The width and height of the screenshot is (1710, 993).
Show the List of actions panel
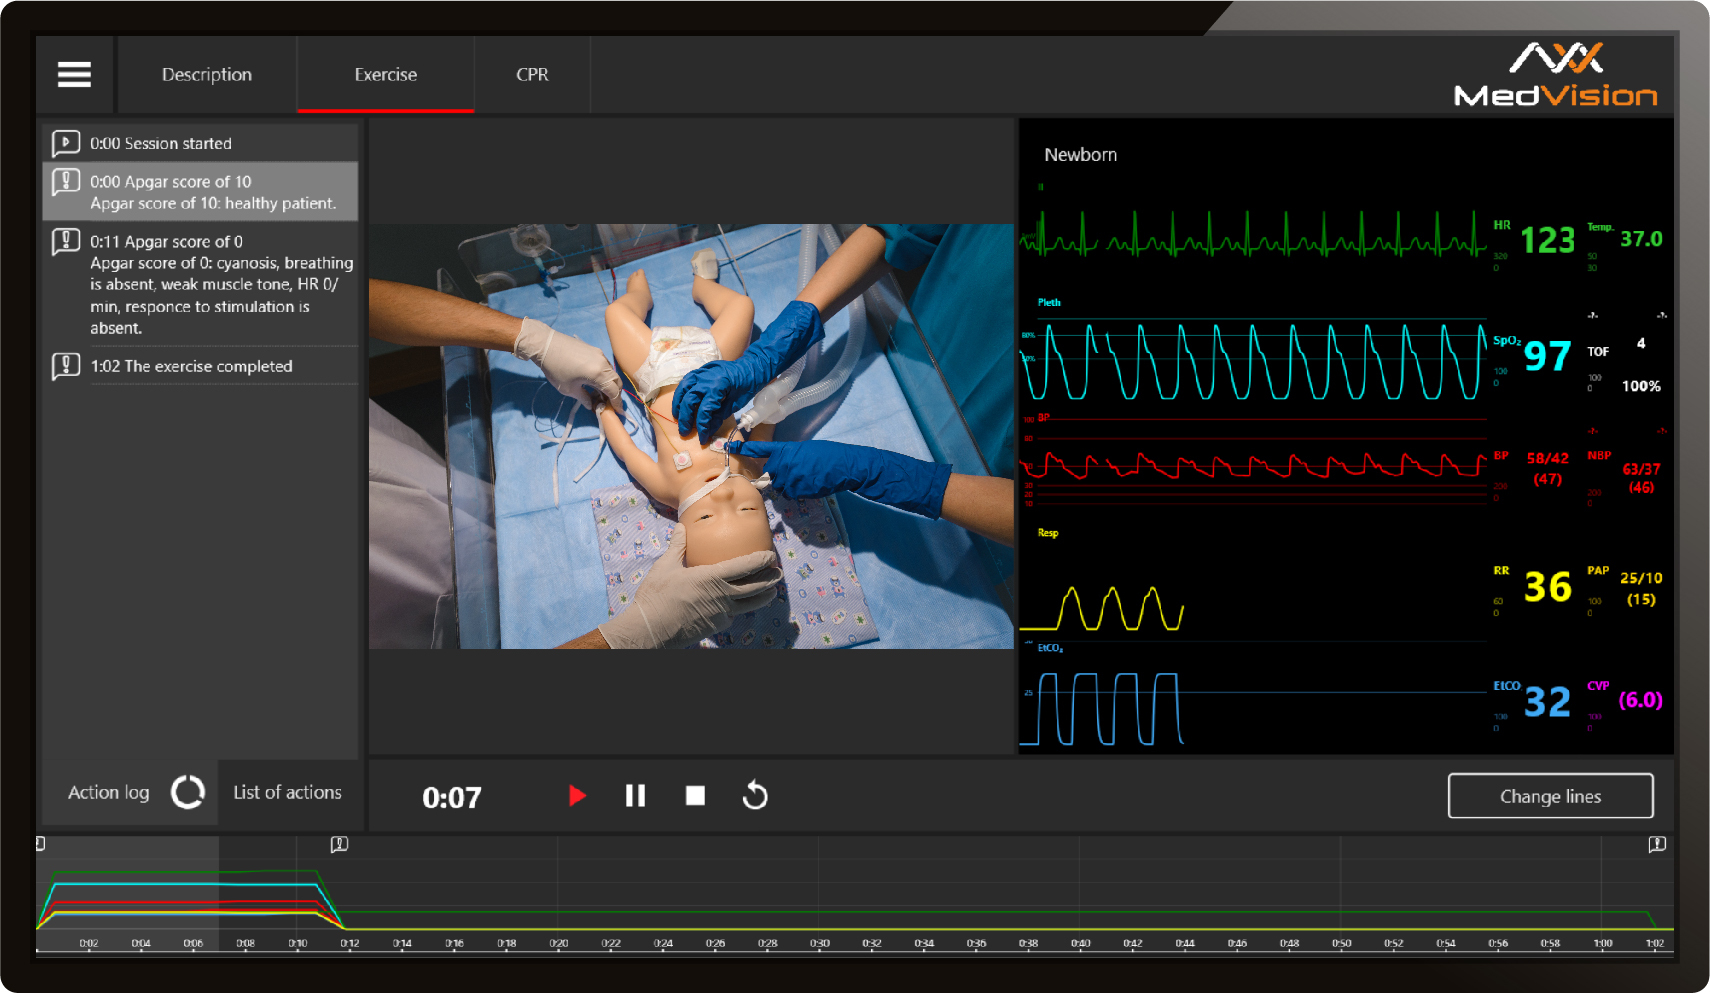coord(287,792)
